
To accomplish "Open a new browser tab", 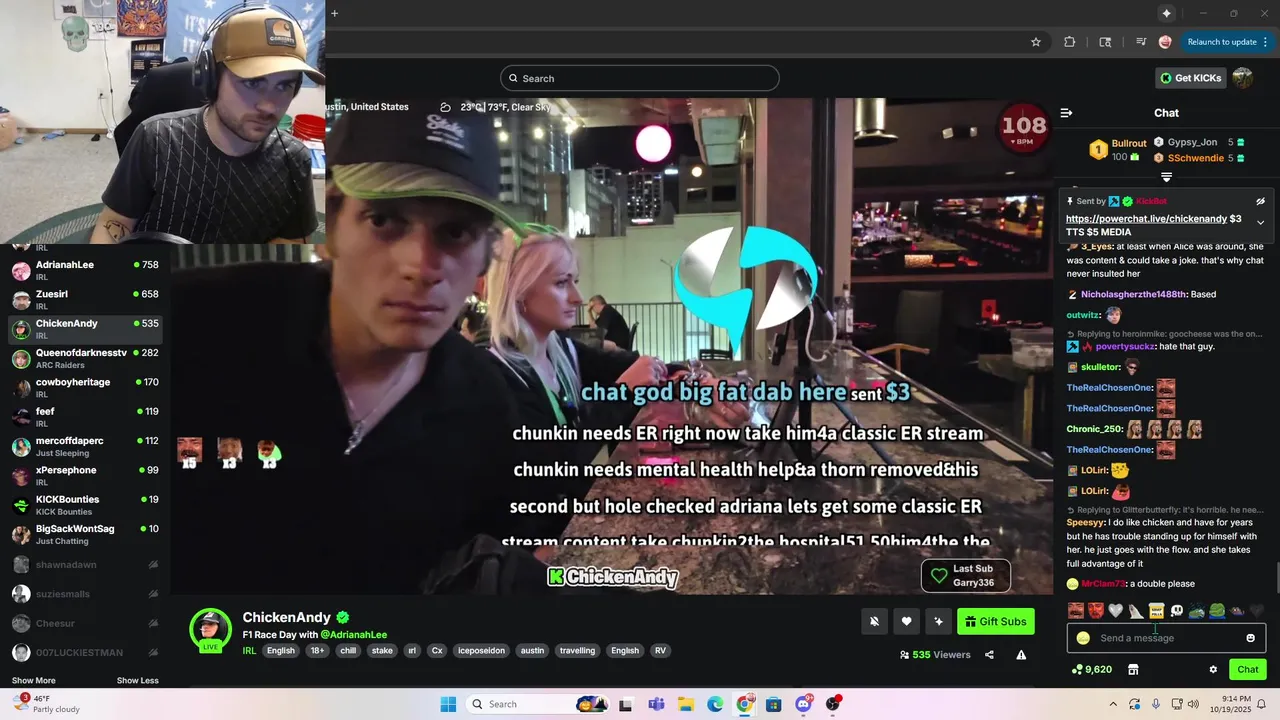I will click(x=334, y=13).
